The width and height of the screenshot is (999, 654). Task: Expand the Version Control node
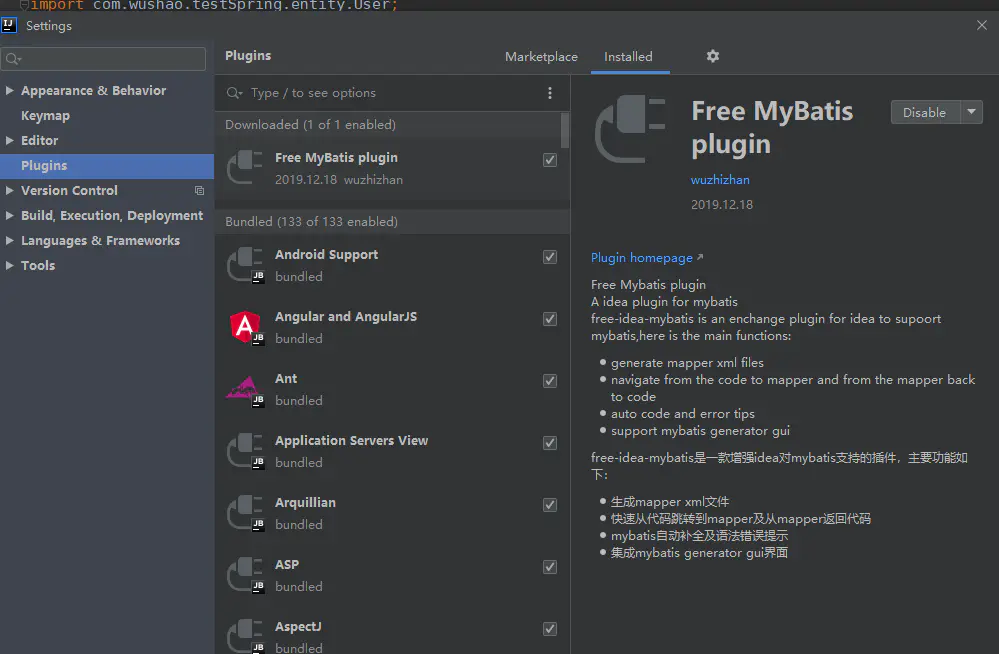coord(10,190)
